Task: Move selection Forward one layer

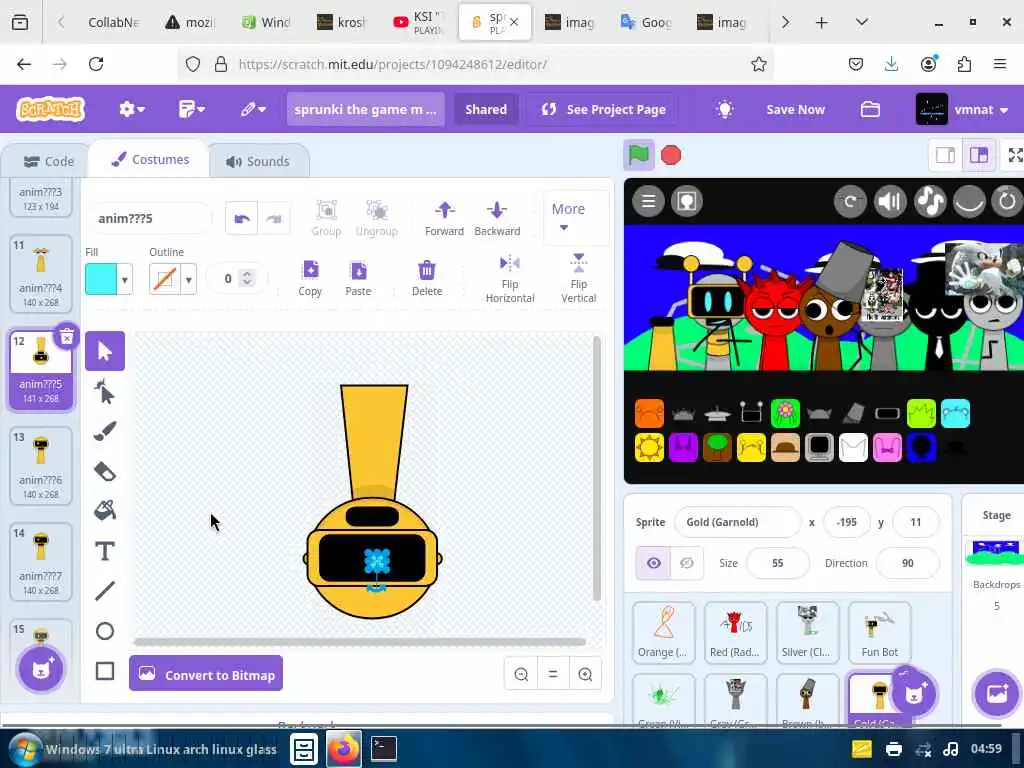Action: pyautogui.click(x=444, y=219)
